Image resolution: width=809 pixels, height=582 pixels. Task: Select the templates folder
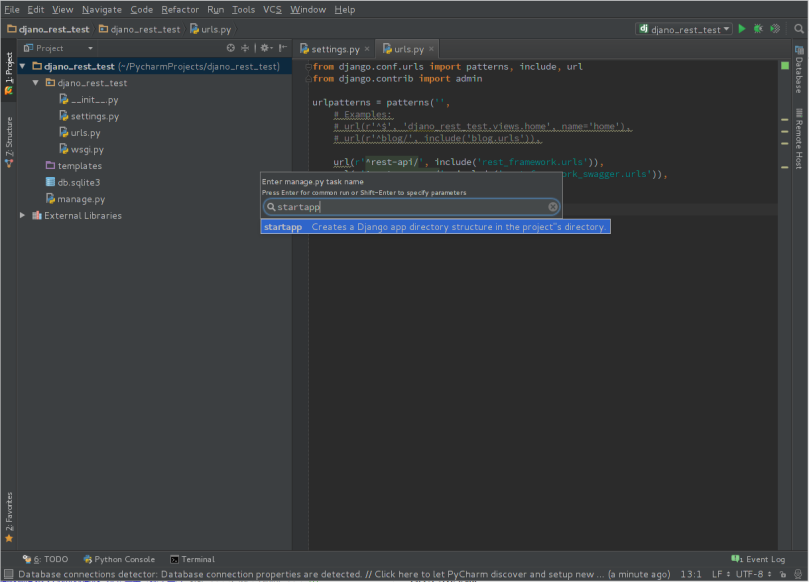[74, 166]
